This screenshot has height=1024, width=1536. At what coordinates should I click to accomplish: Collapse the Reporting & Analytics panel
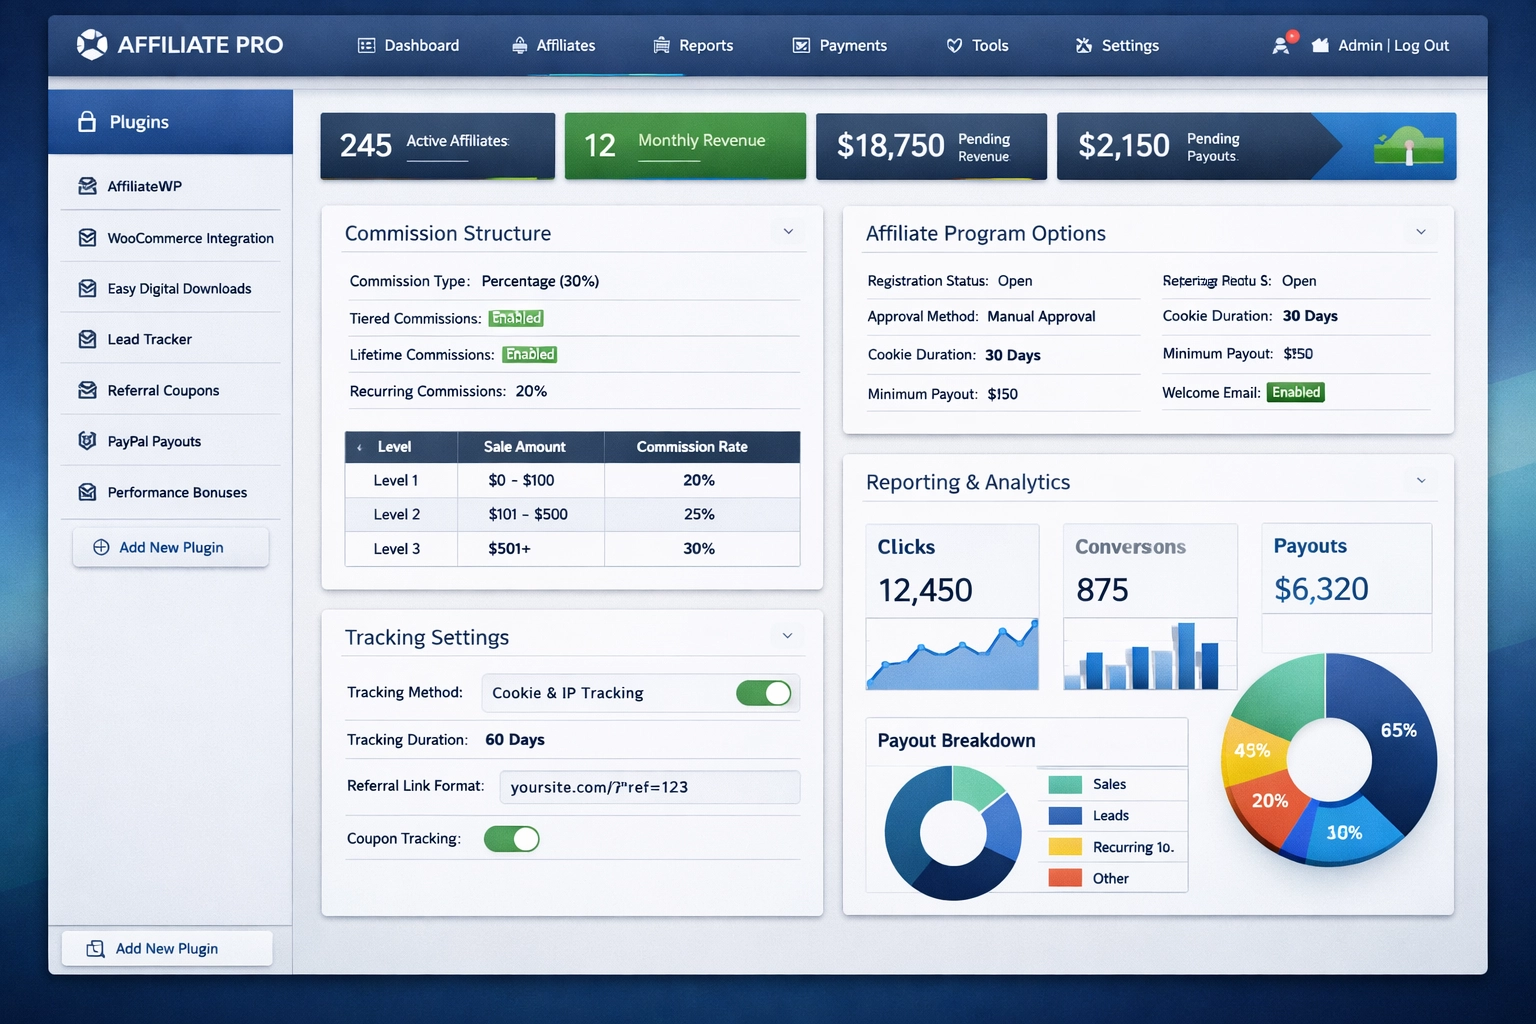pyautogui.click(x=1421, y=480)
